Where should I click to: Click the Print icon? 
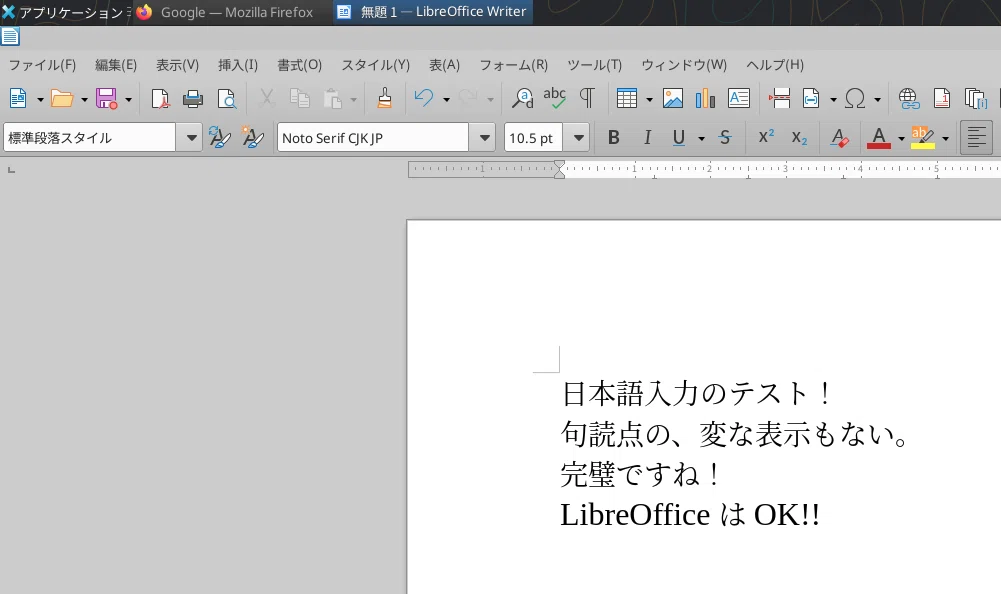tap(193, 98)
